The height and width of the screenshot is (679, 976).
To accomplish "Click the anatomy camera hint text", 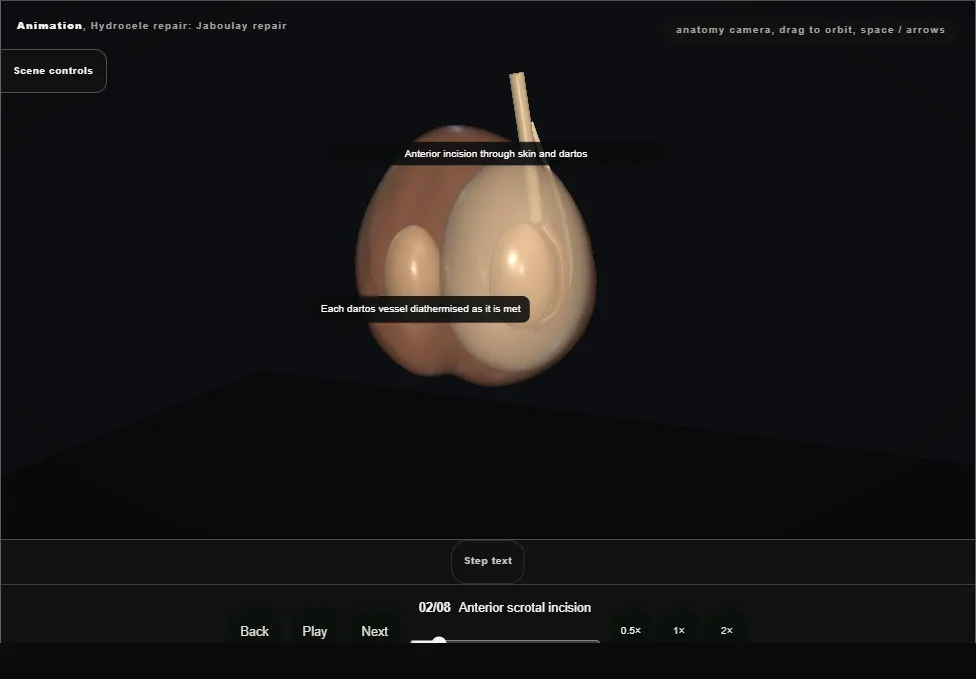I will [810, 30].
